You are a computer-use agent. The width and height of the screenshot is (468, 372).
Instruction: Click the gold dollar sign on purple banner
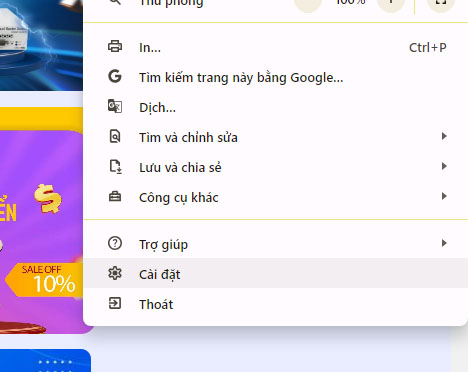[x=48, y=198]
